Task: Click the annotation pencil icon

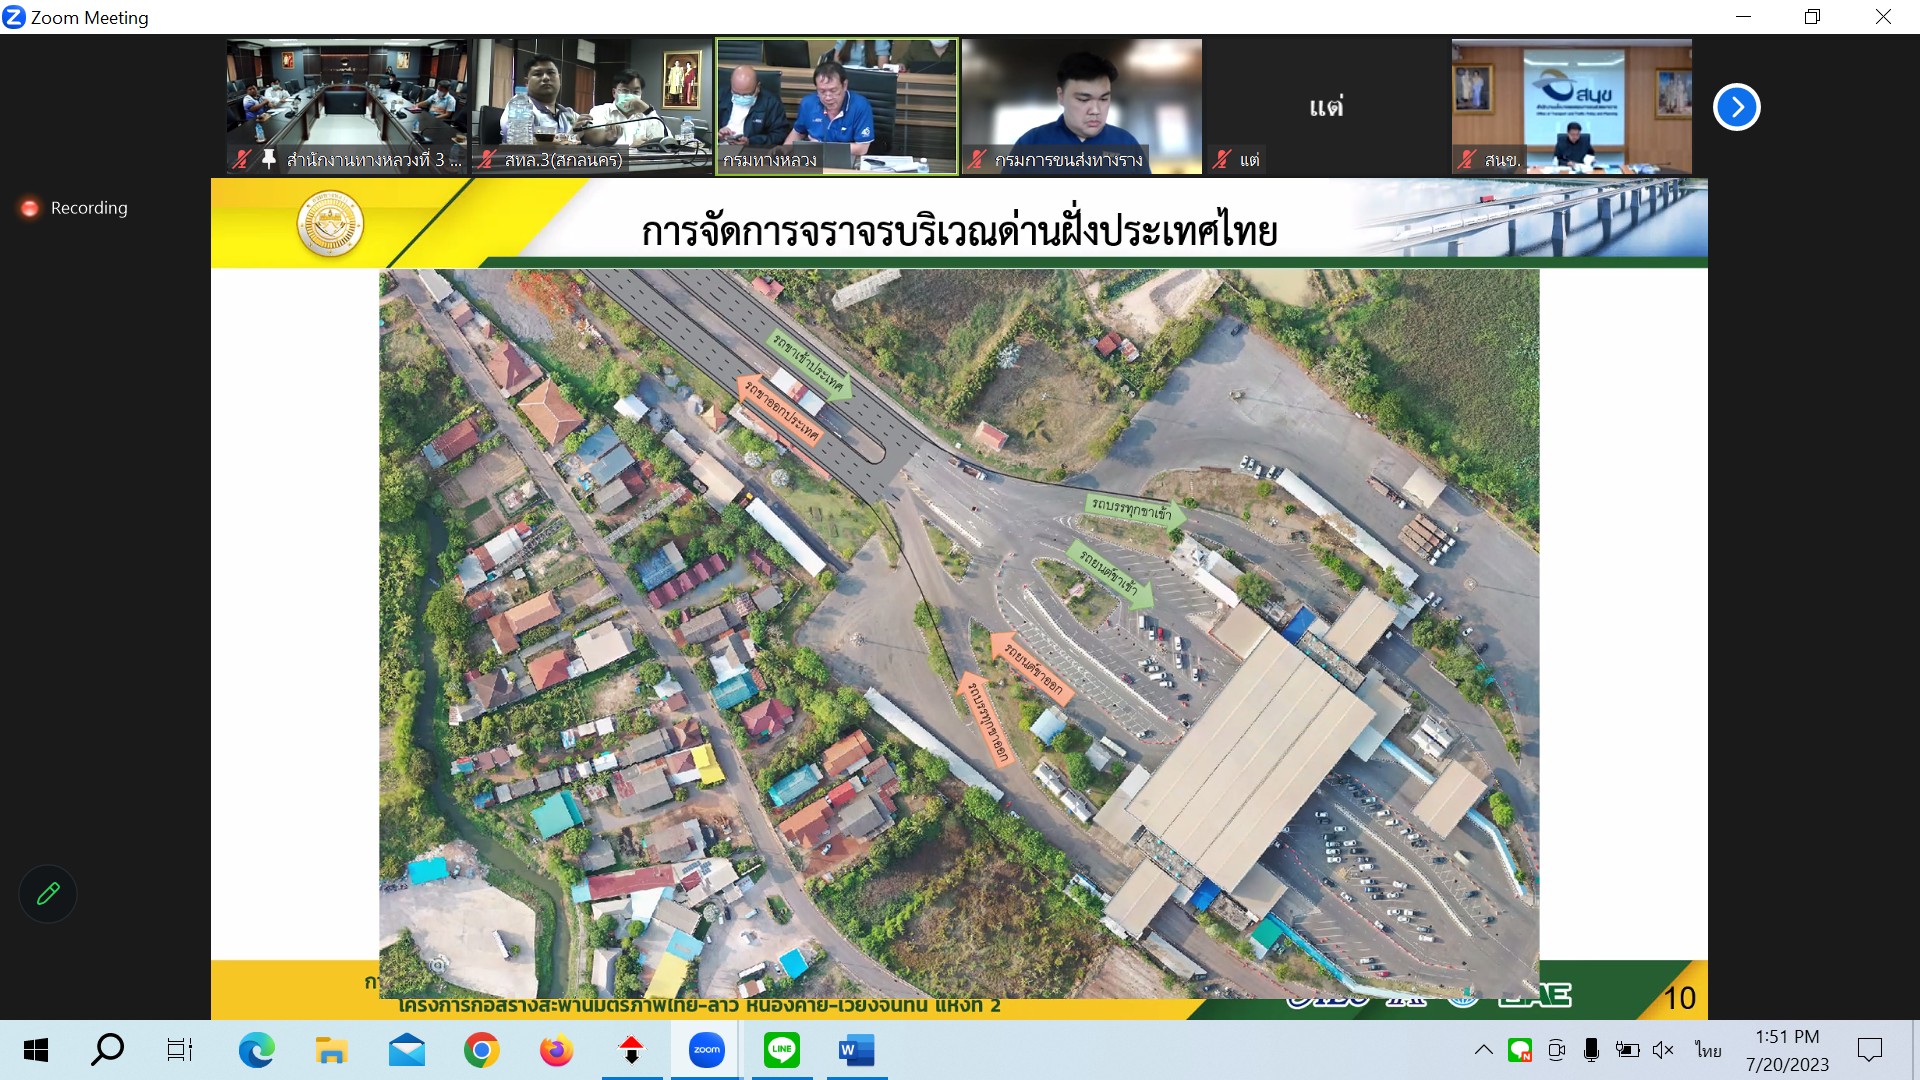Action: click(x=48, y=893)
